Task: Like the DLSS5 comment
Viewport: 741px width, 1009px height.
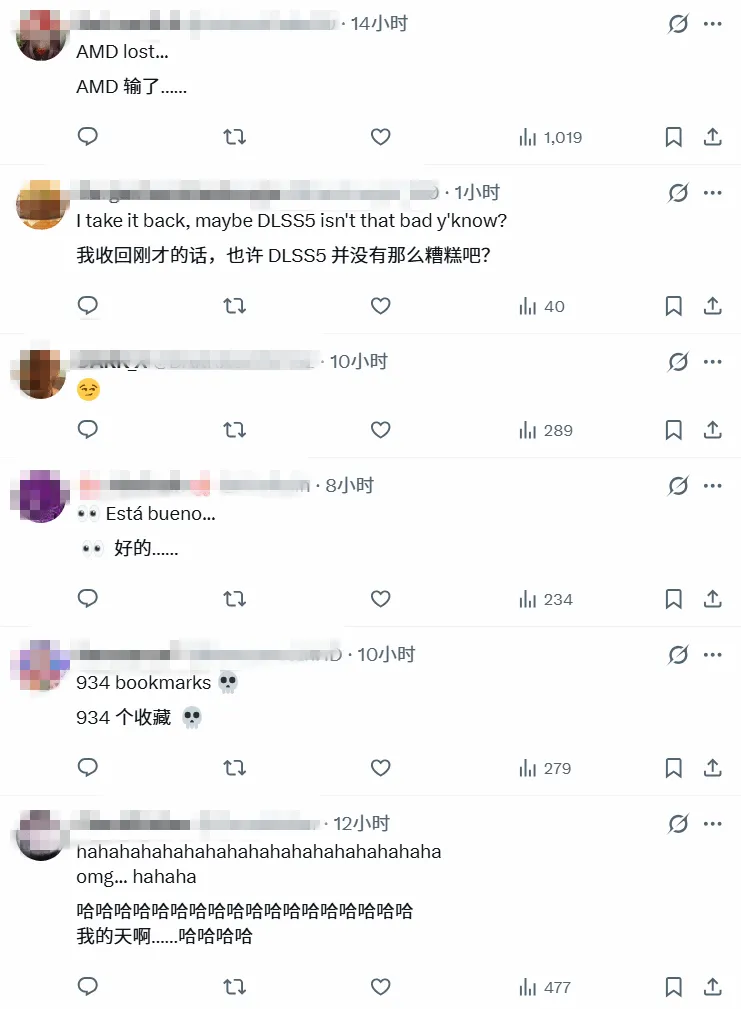Action: 380,306
